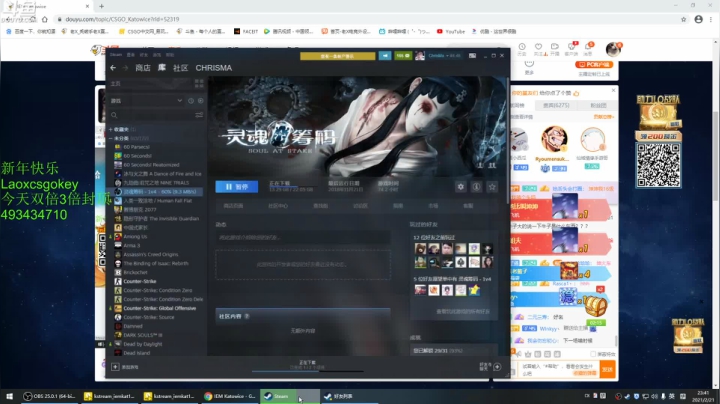Close the Douyu chat notice with X
This screenshot has height=404, width=720.
click(x=613, y=90)
